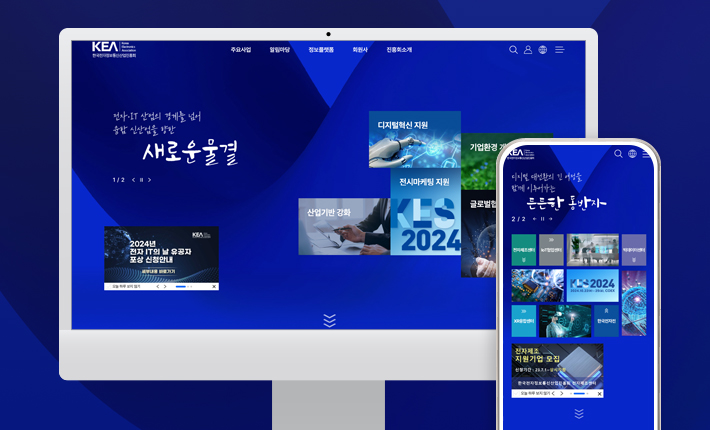This screenshot has height=430, width=710.
Task: Pause the desktop hero slideshow
Action: click(x=141, y=180)
